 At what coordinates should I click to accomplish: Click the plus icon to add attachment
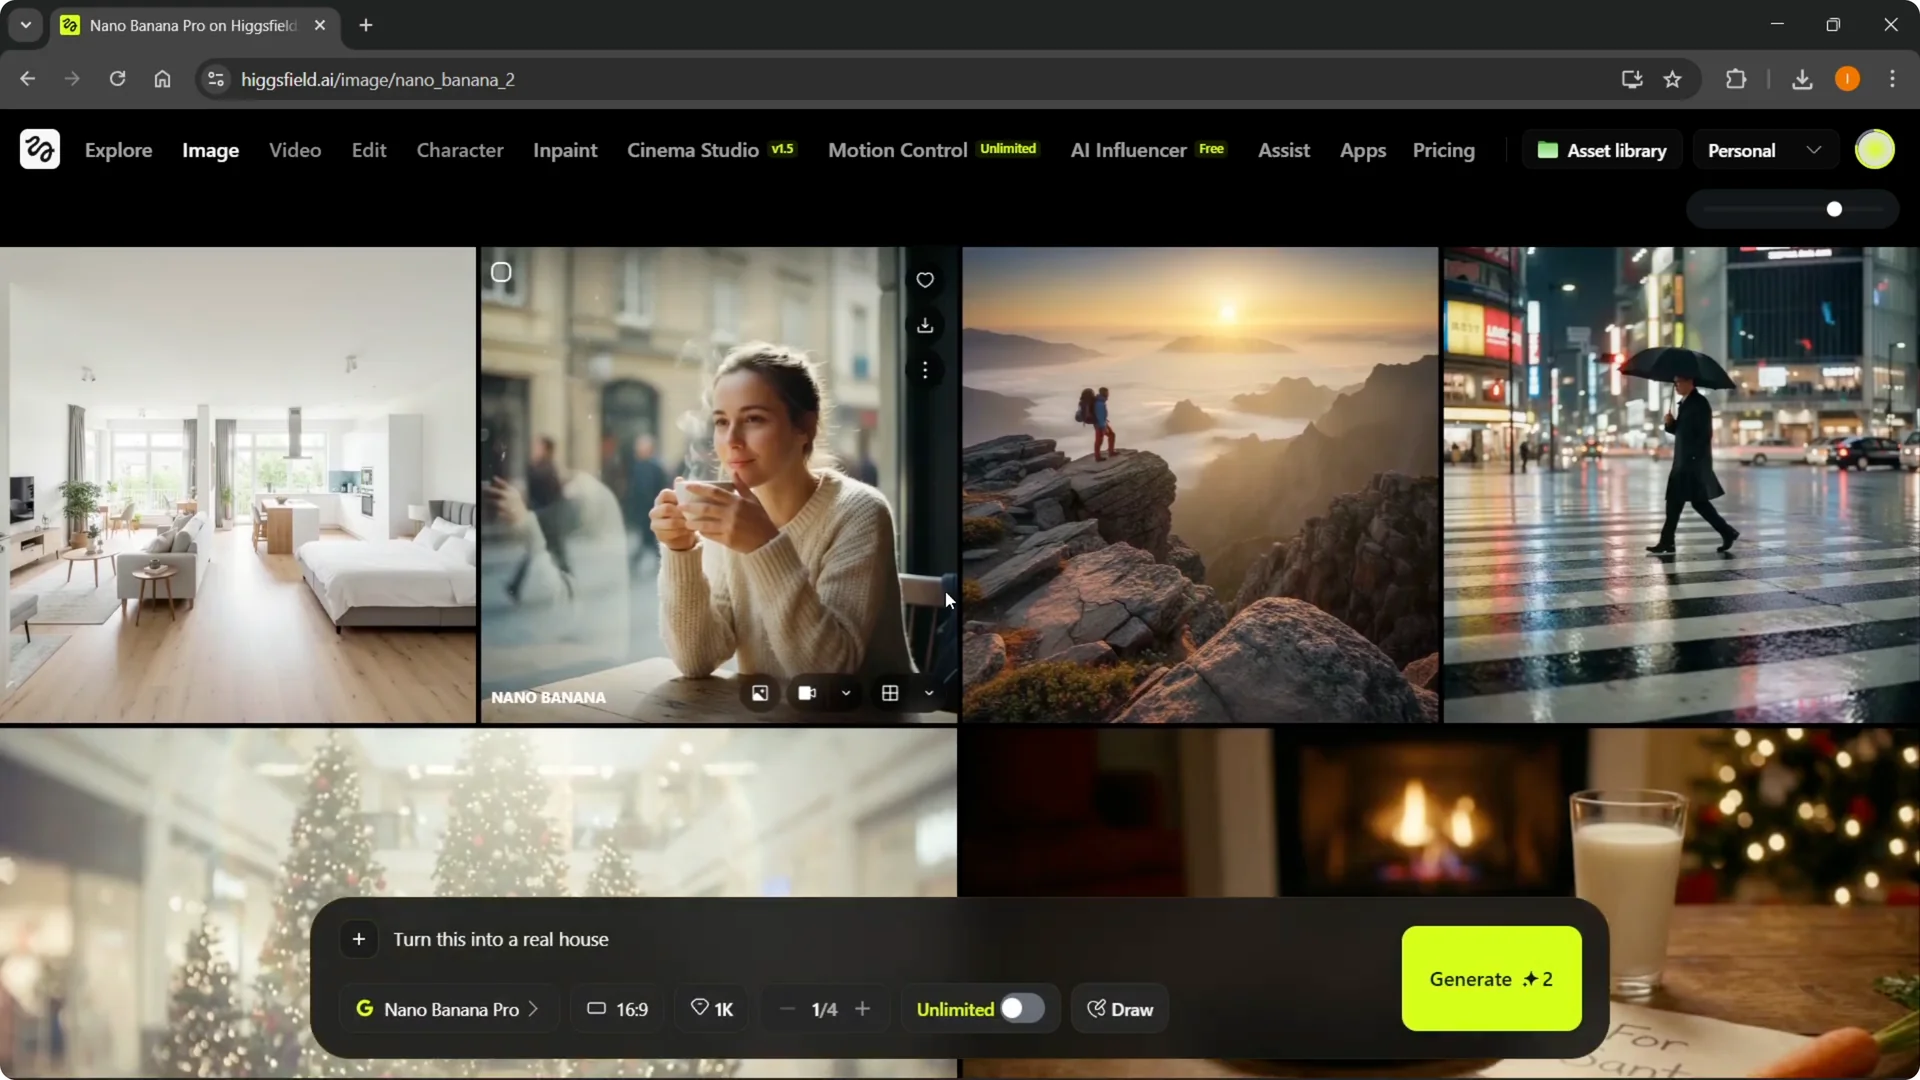click(x=359, y=939)
